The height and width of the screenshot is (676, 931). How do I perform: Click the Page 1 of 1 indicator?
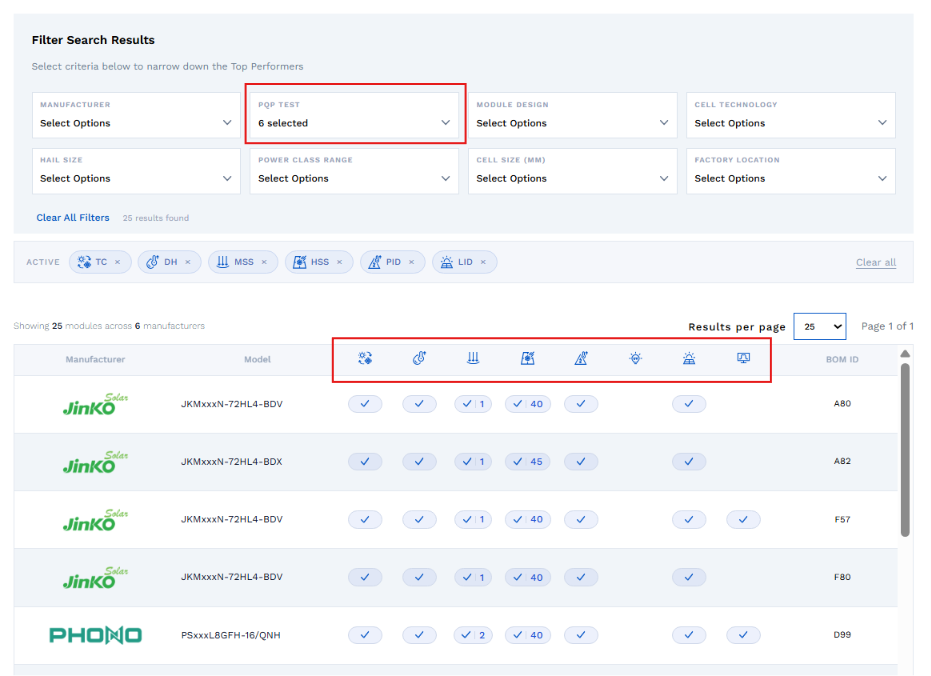[887, 326]
